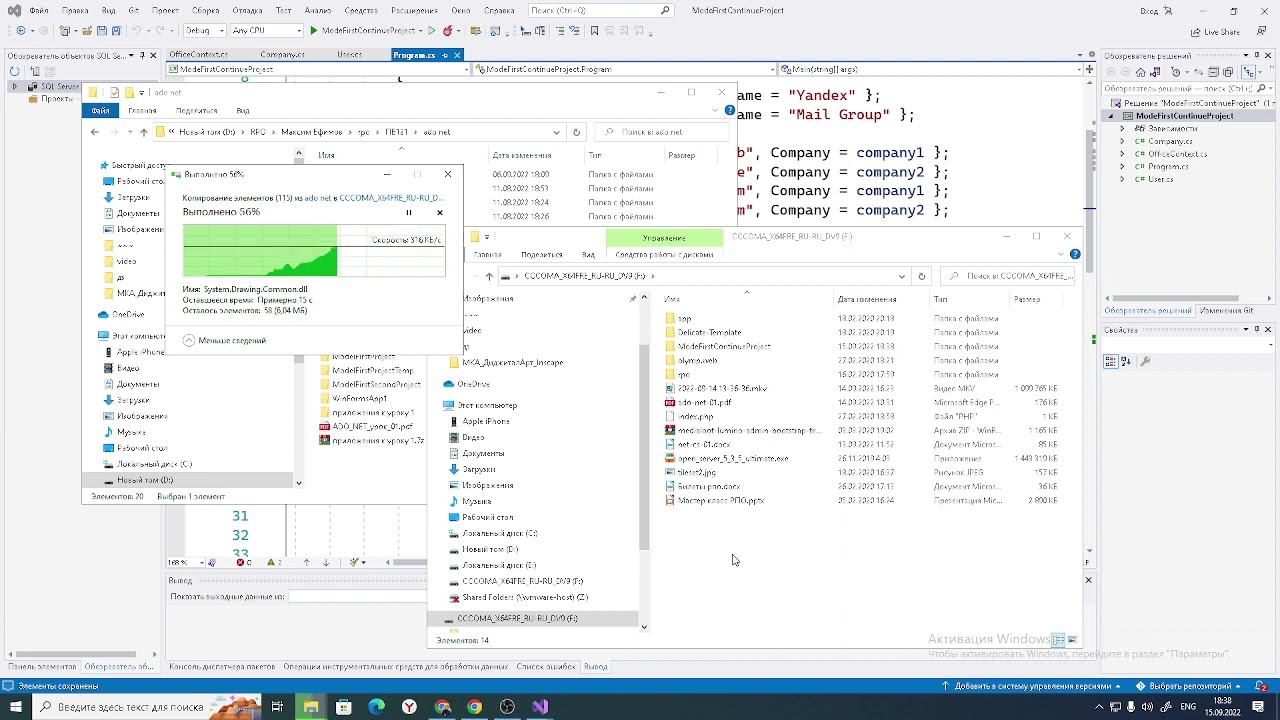The height and width of the screenshot is (720, 1280).
Task: Switch to Изменения Git panel tab
Action: coord(1227,311)
